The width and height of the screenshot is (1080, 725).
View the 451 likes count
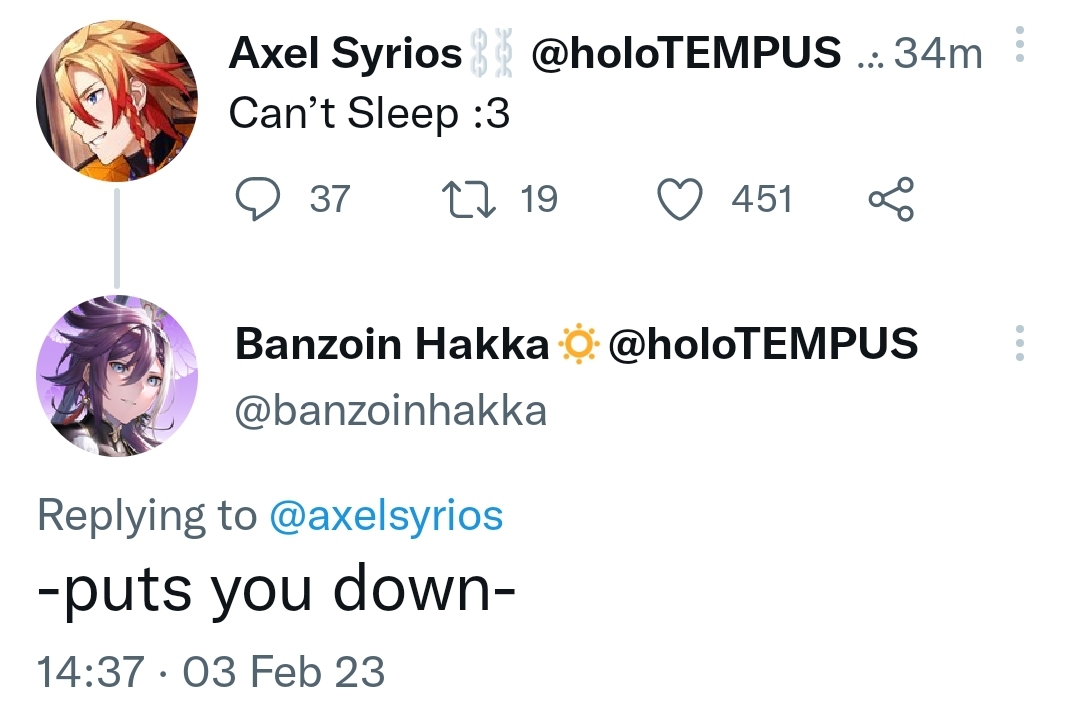(x=762, y=199)
